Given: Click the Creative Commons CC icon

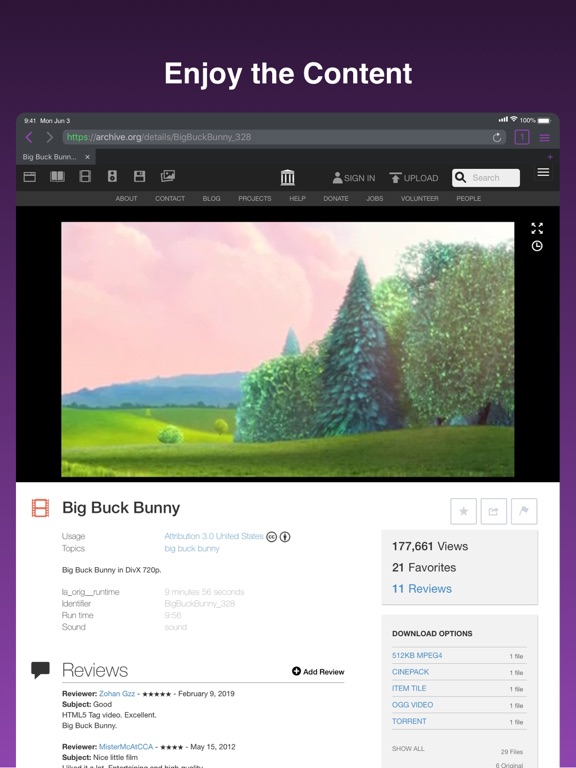Looking at the screenshot, I should pyautogui.click(x=271, y=537).
